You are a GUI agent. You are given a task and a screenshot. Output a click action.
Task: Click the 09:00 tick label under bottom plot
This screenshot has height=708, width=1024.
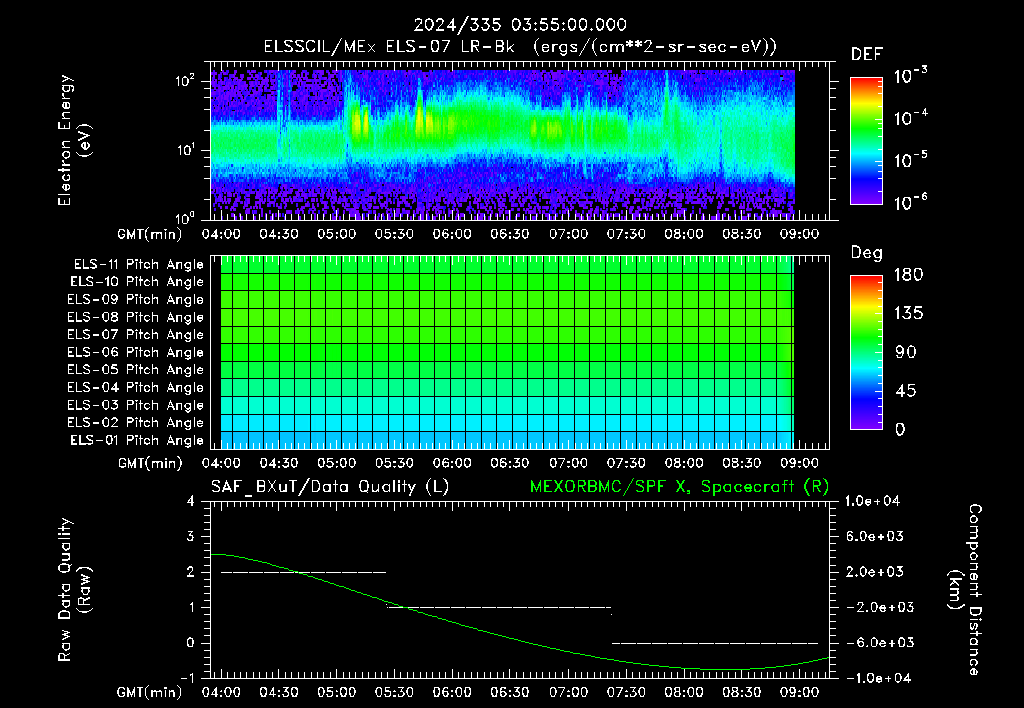[799, 692]
